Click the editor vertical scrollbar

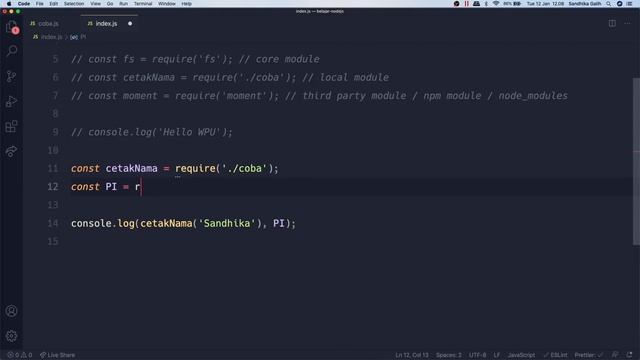point(636,161)
